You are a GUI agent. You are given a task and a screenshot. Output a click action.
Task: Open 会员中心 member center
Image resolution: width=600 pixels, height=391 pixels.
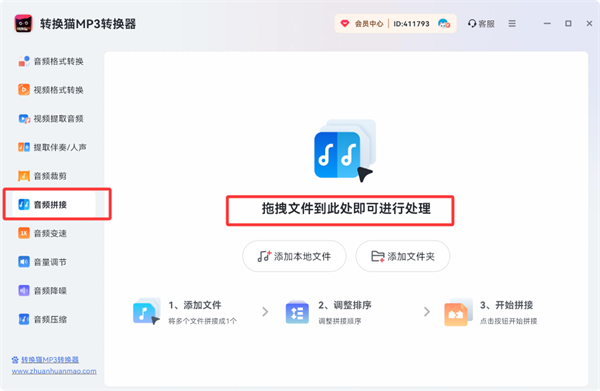click(369, 24)
